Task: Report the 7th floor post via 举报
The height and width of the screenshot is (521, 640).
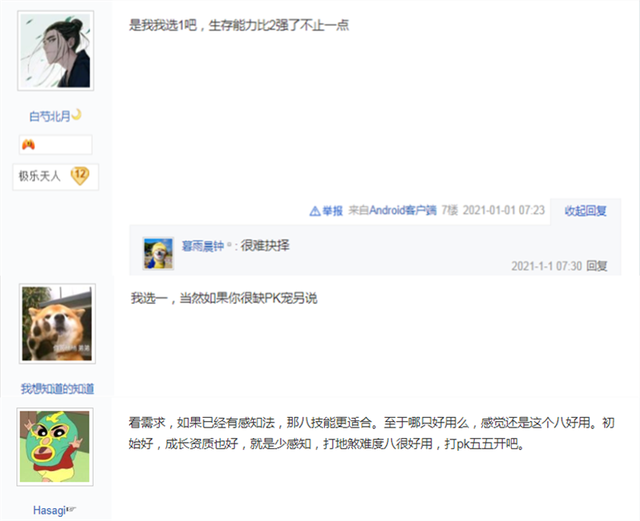Action: point(332,211)
